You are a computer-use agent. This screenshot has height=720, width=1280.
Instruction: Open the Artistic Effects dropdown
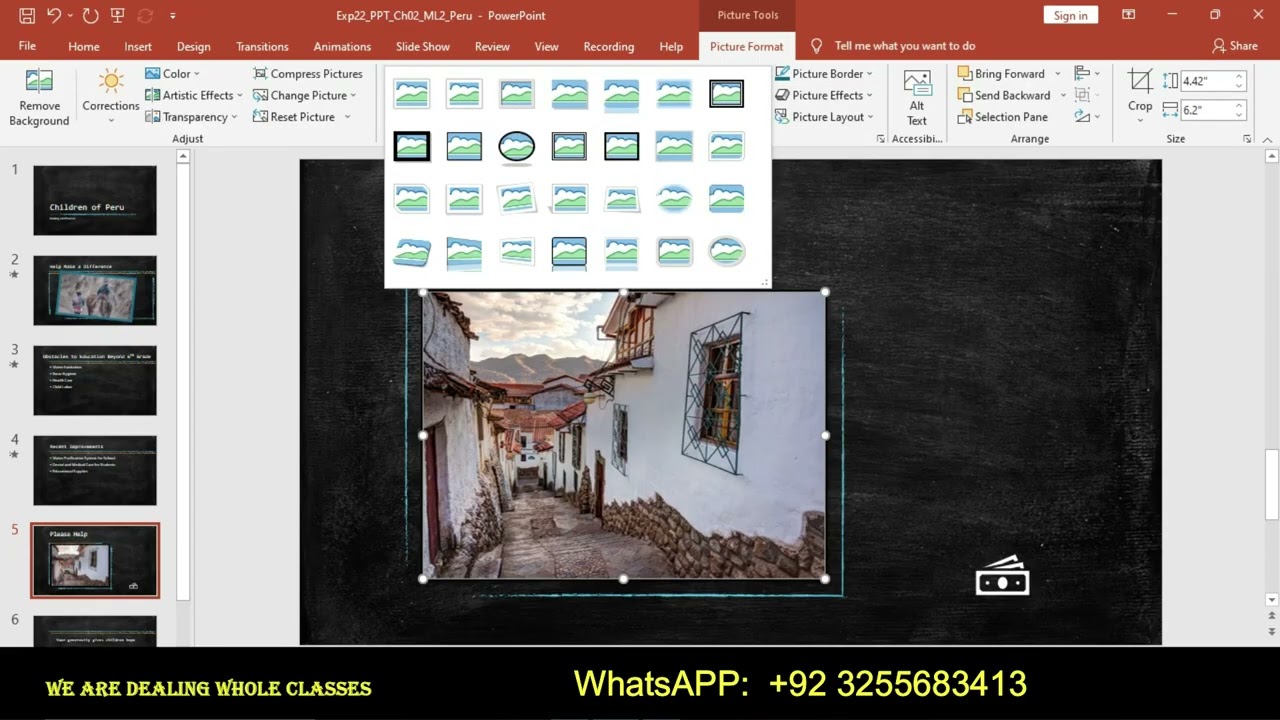click(194, 95)
